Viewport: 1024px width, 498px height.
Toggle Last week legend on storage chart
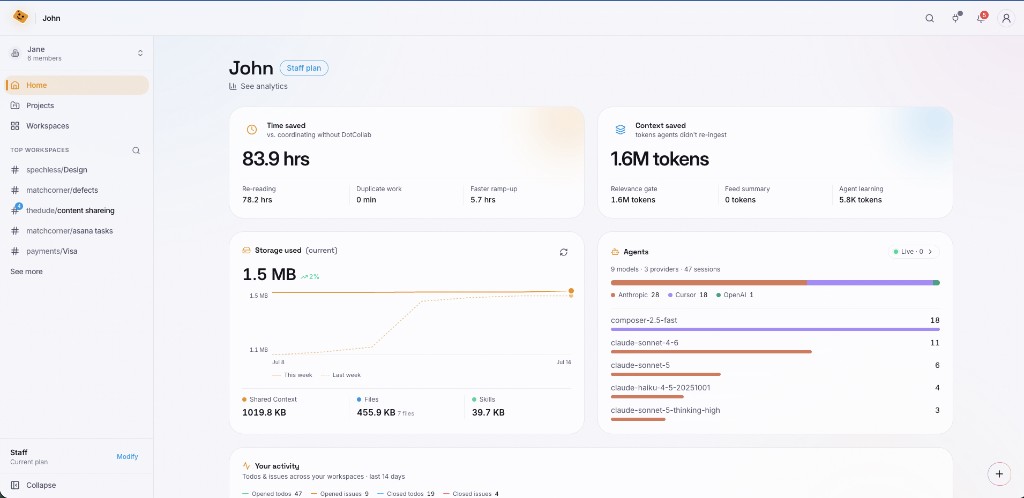pos(341,375)
